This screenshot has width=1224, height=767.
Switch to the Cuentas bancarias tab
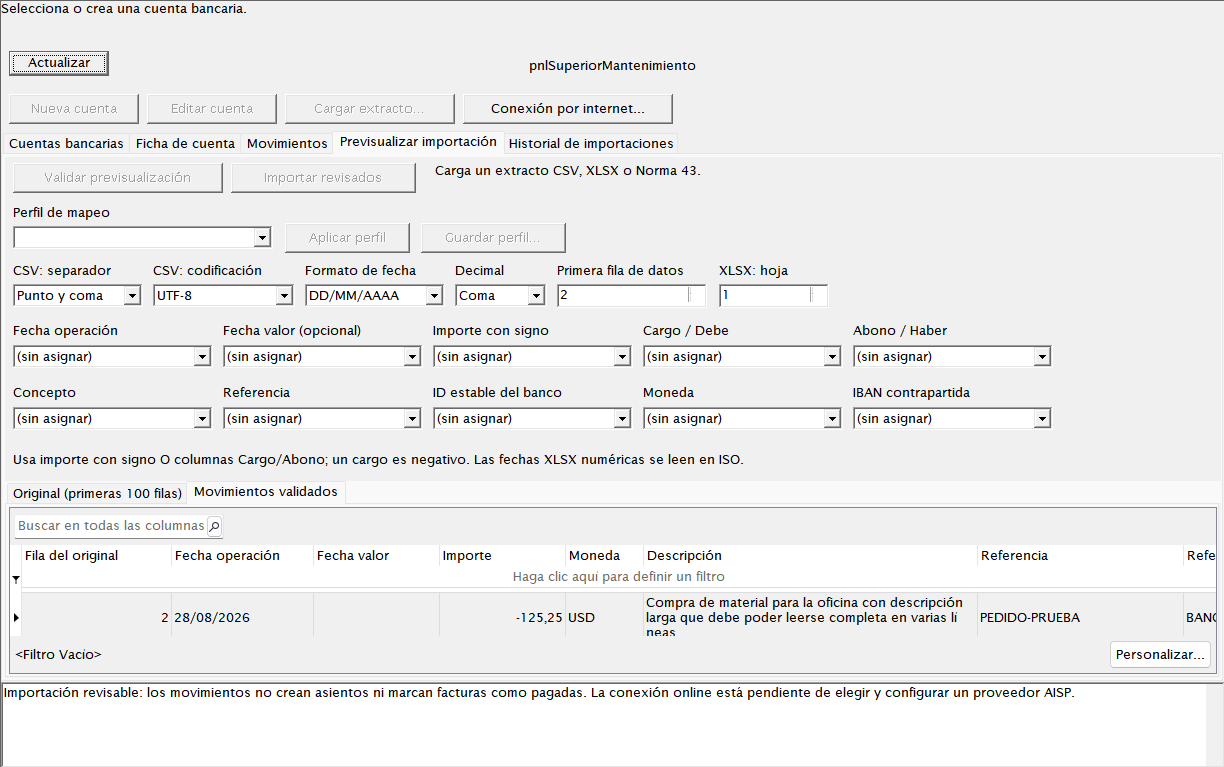(66, 144)
